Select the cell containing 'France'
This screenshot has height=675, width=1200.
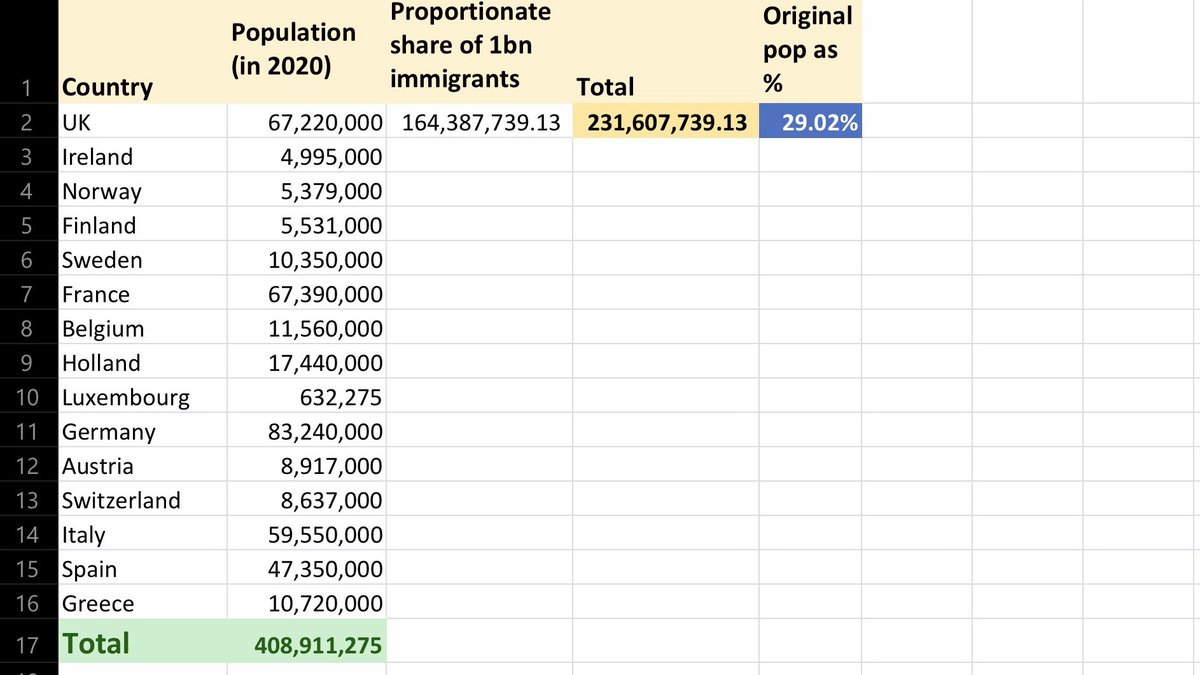(x=142, y=293)
